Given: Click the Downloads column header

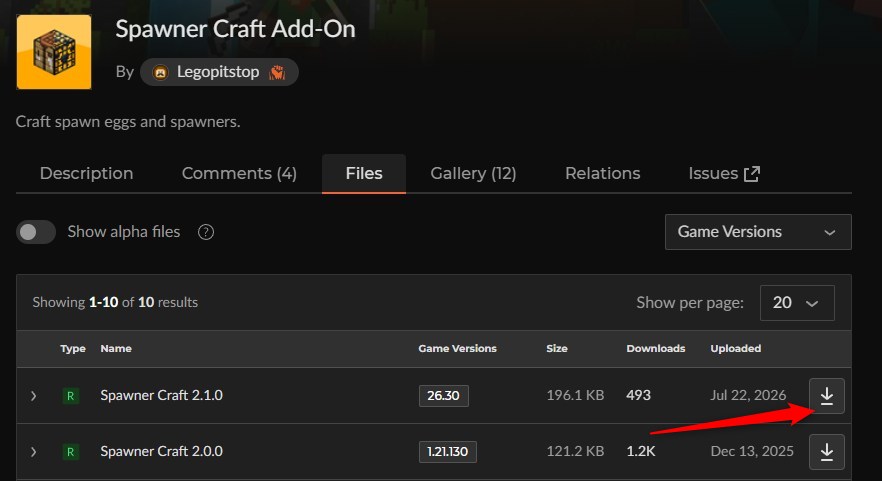Looking at the screenshot, I should [x=656, y=349].
